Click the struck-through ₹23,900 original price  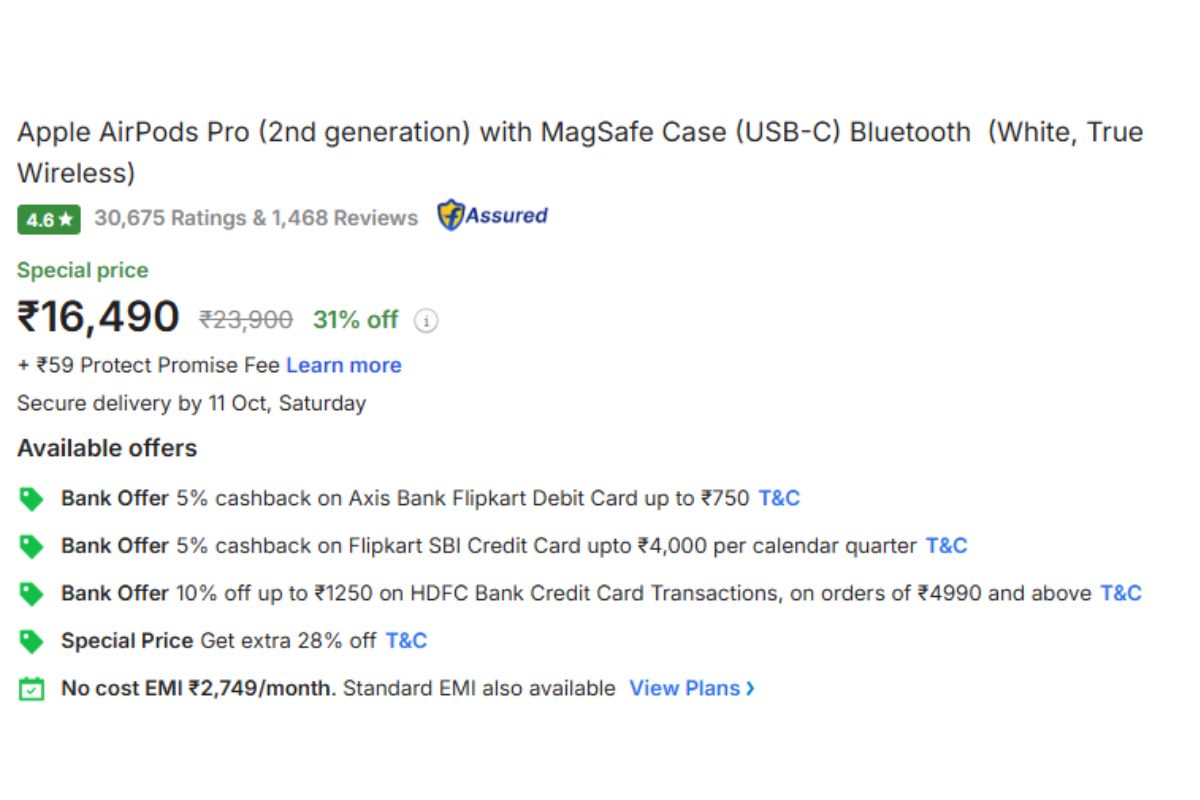click(x=246, y=320)
